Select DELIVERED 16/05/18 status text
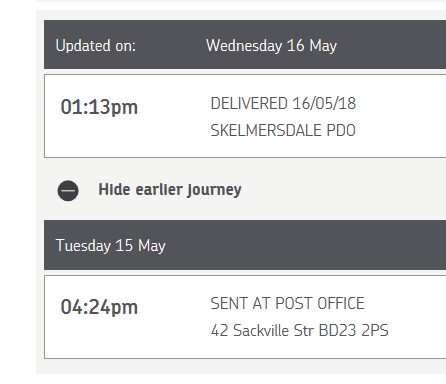Viewport: 446px width, 384px height. coord(283,103)
